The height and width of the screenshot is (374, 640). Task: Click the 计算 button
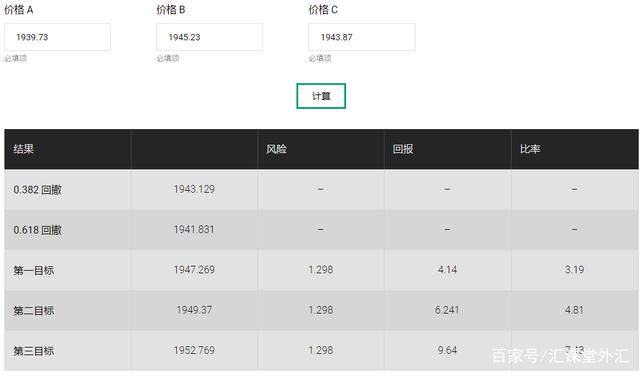[x=321, y=96]
